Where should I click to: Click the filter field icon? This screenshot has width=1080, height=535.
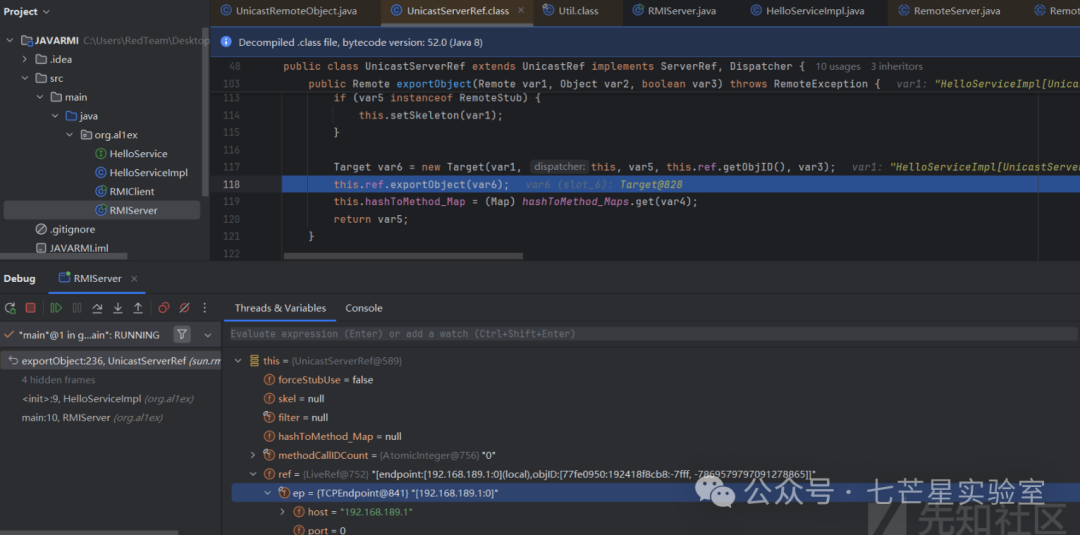tap(269, 417)
